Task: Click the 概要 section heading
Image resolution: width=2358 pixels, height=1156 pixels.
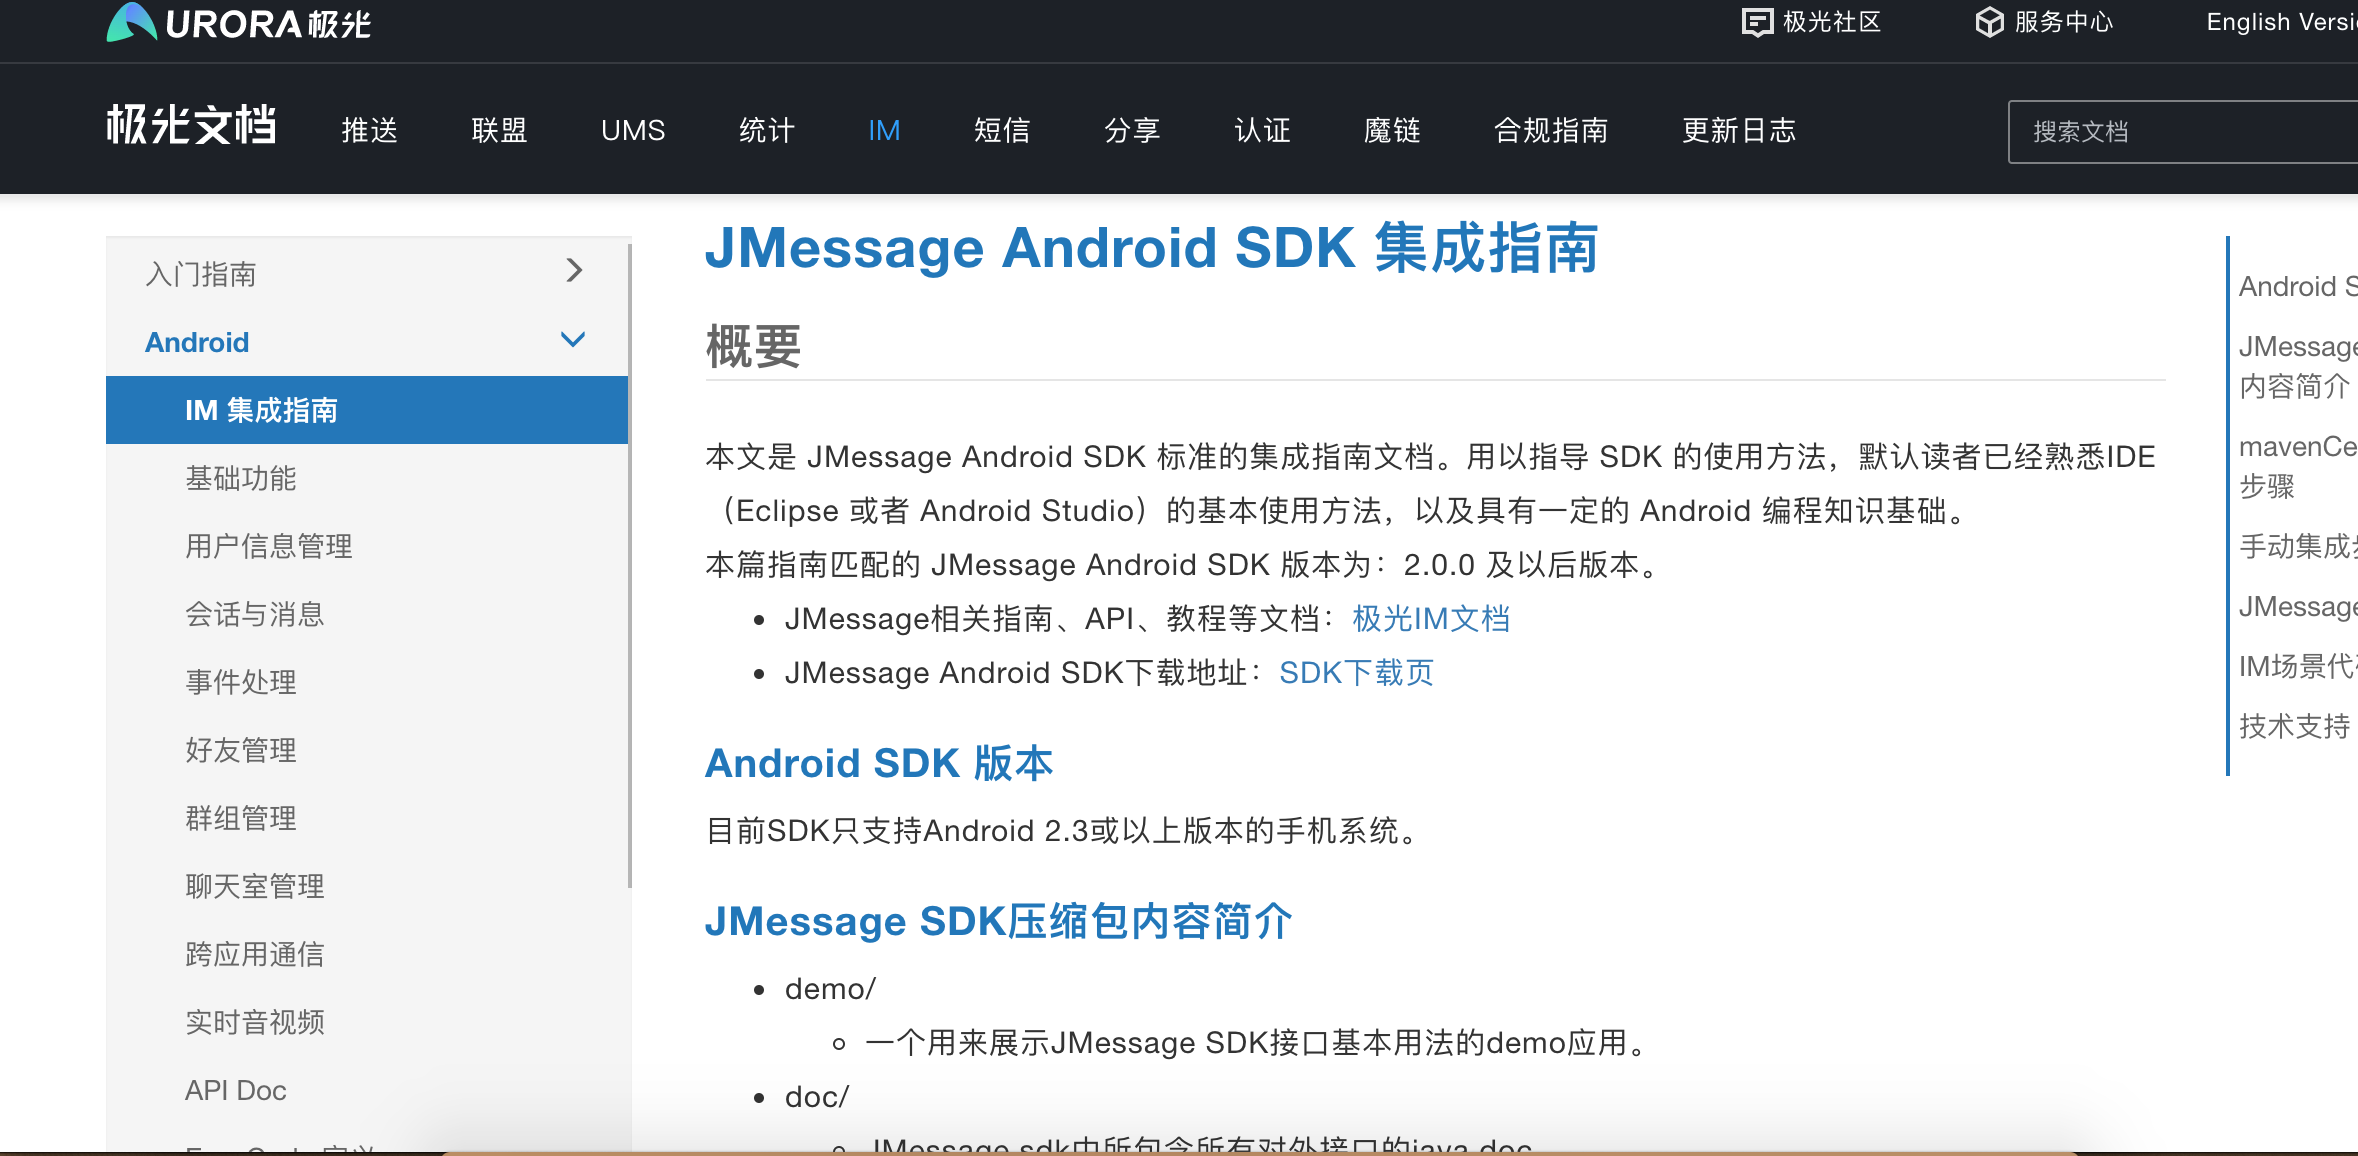Action: point(753,346)
